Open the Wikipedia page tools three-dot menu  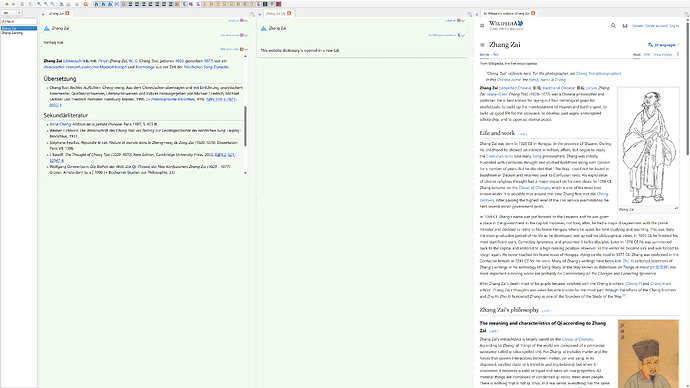[678, 54]
